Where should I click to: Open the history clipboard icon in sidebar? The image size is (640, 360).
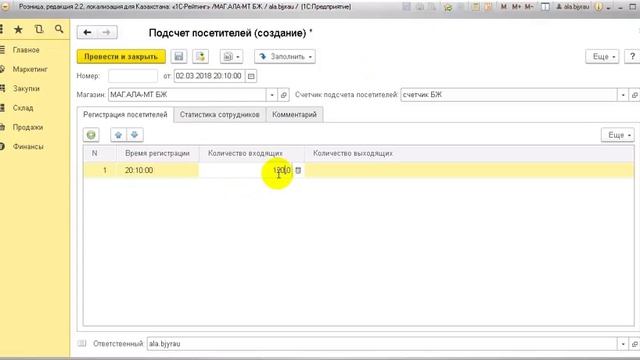(39, 29)
